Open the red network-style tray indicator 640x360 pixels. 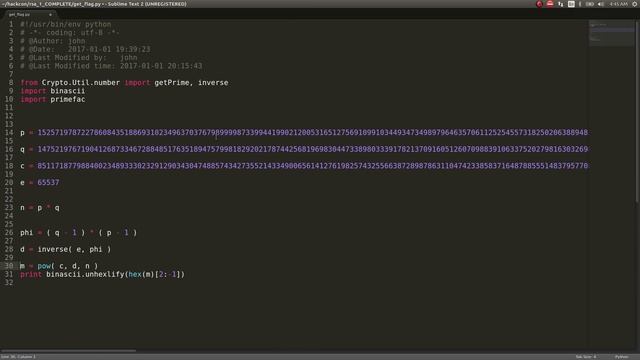[x=550, y=4]
